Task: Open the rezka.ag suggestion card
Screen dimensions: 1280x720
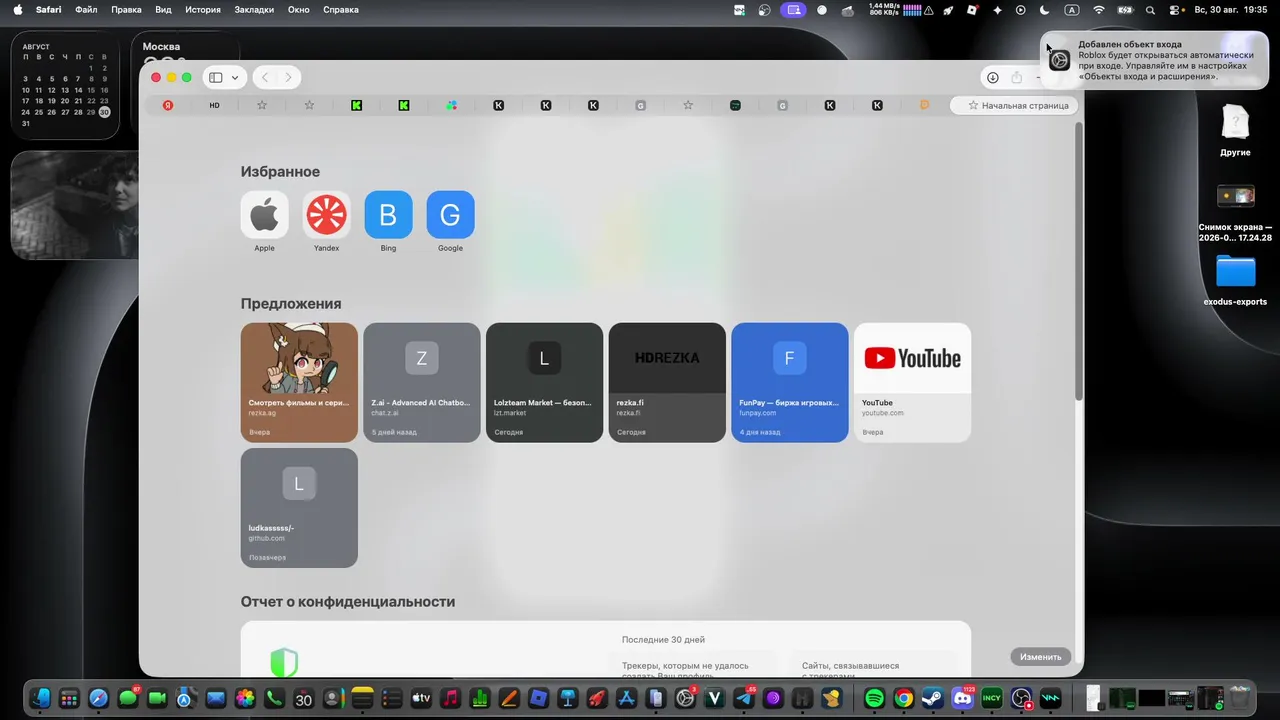Action: click(x=299, y=382)
